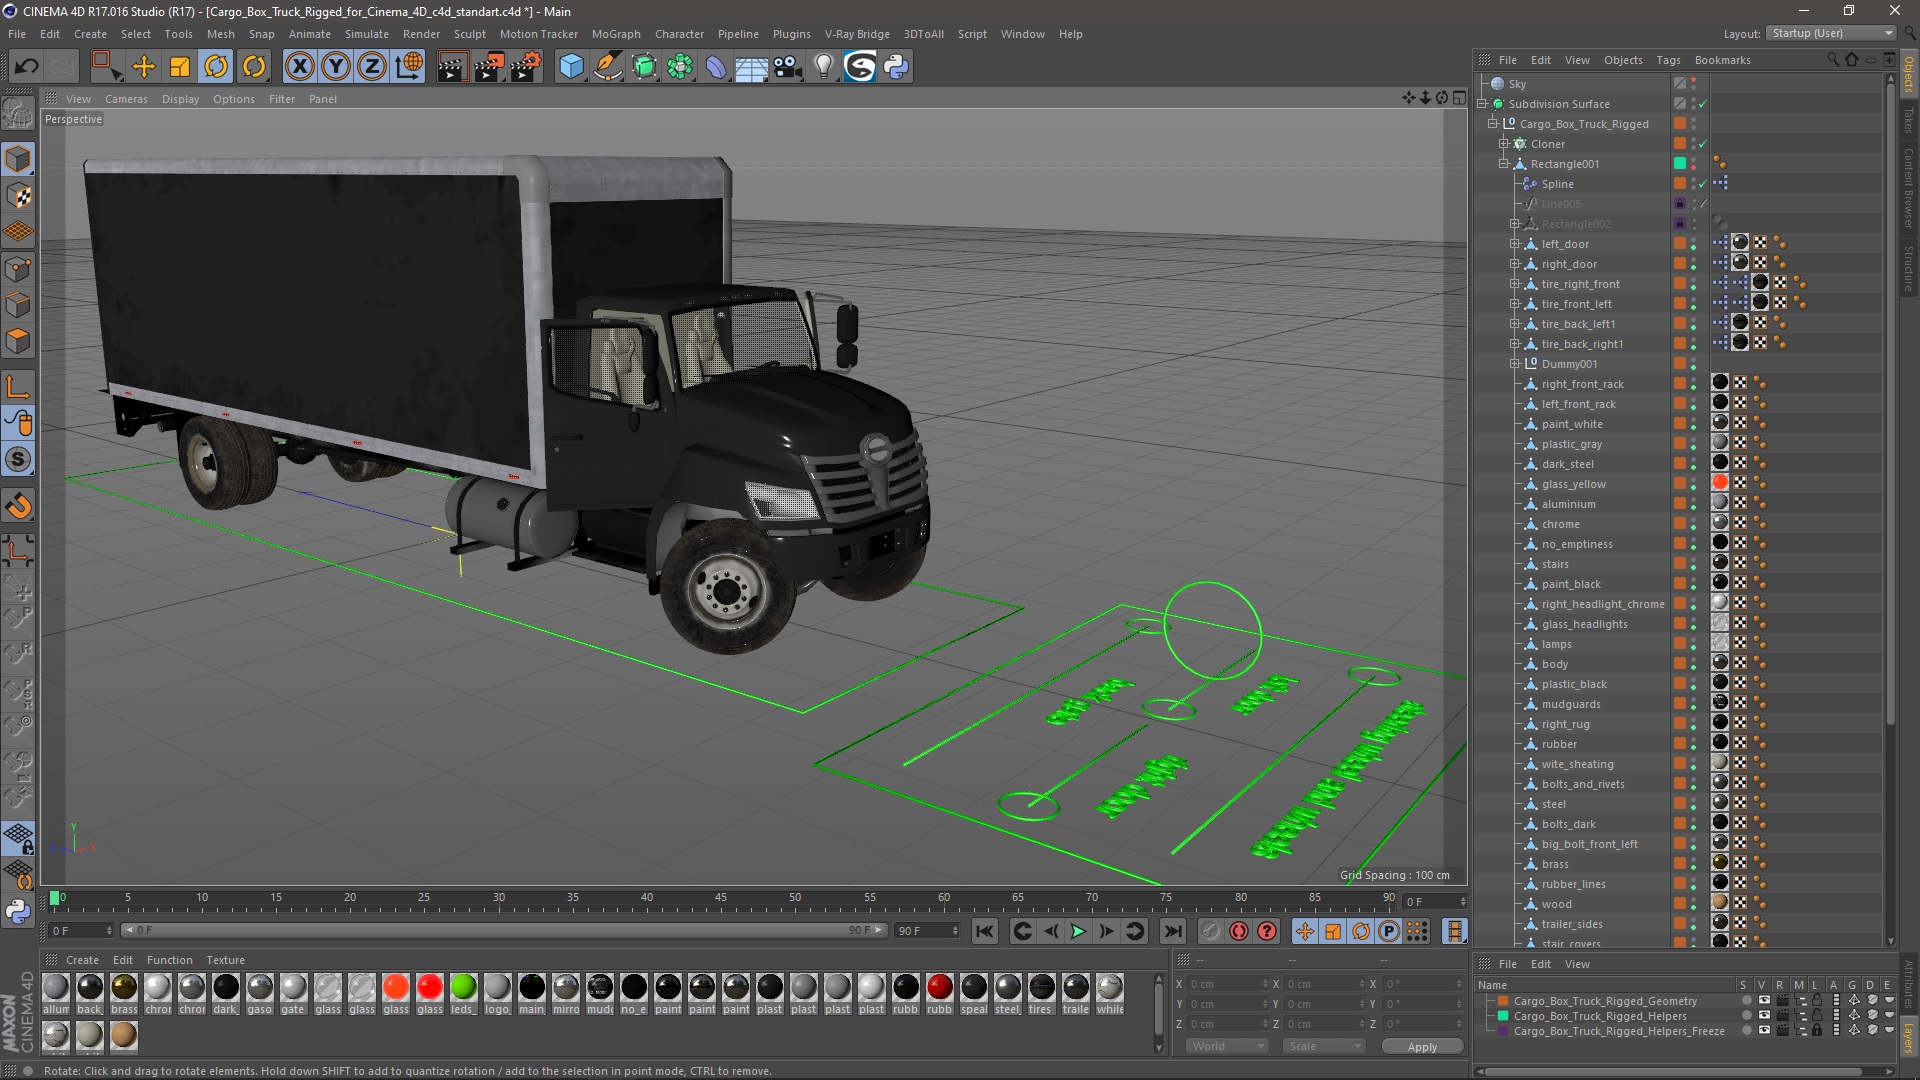Select Texture mode checkerboard icon
The image size is (1920, 1080).
tap(18, 196)
